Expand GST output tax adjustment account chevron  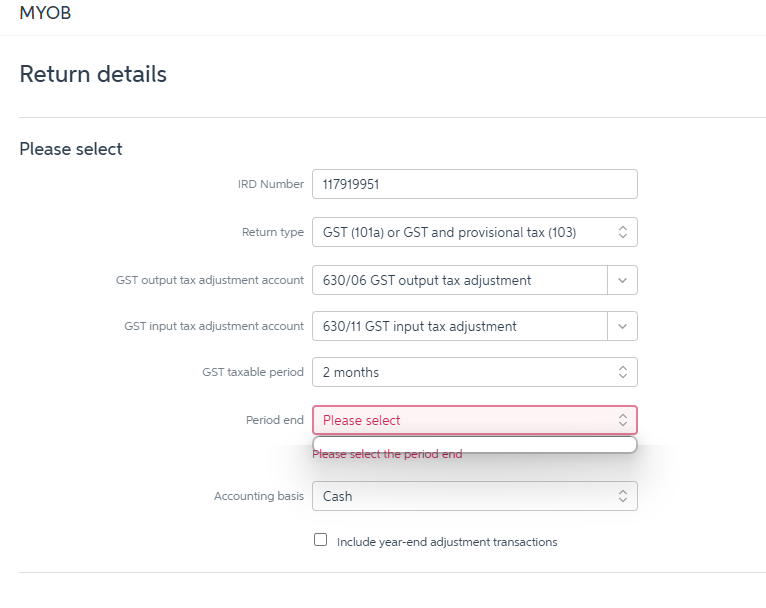pyautogui.click(x=622, y=281)
